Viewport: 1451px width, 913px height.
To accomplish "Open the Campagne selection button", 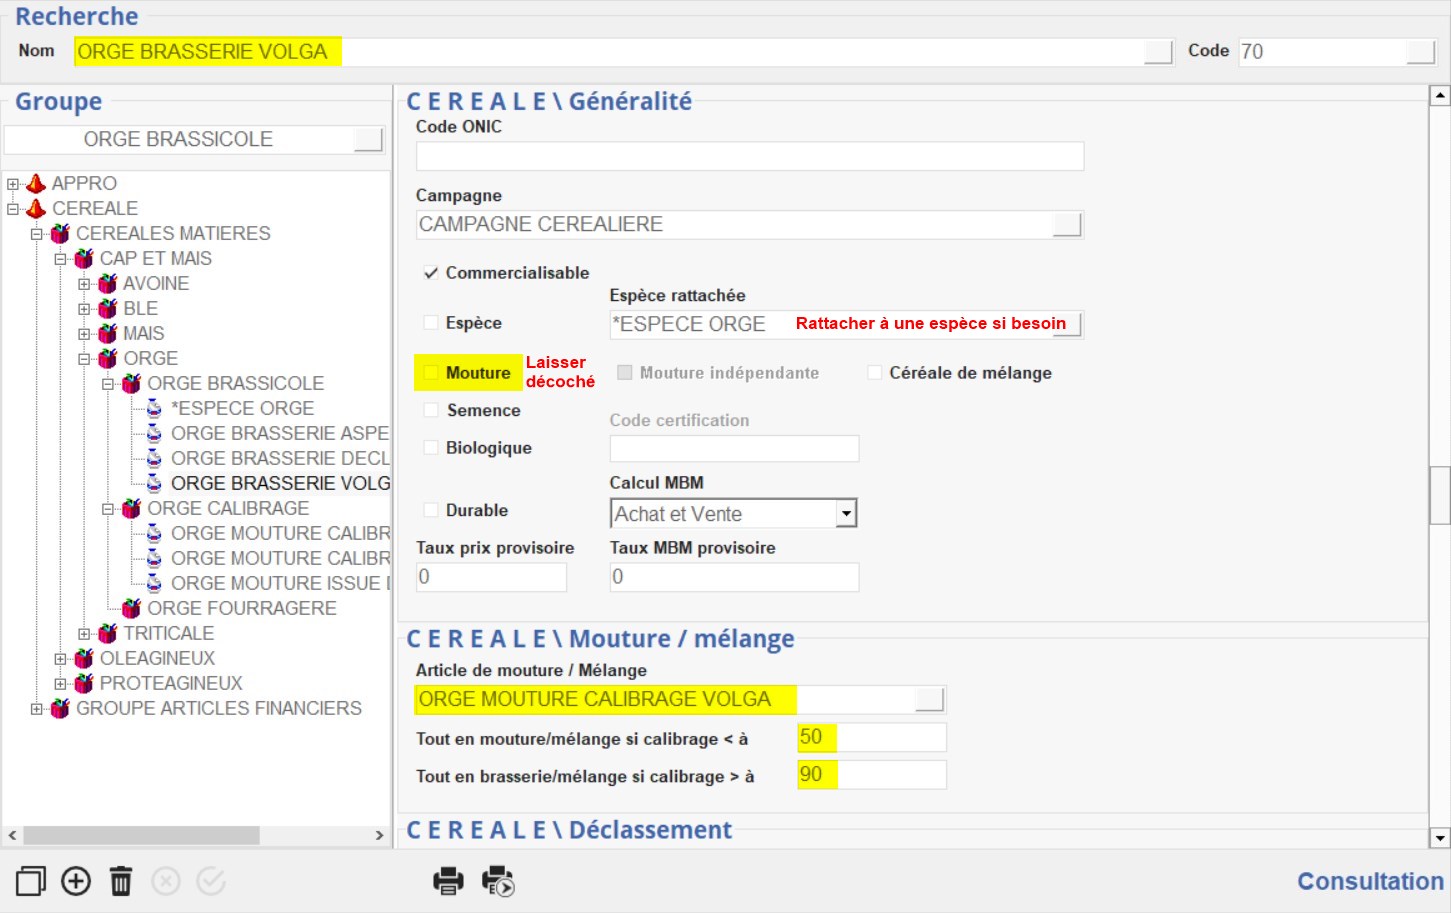I will click(x=1067, y=225).
